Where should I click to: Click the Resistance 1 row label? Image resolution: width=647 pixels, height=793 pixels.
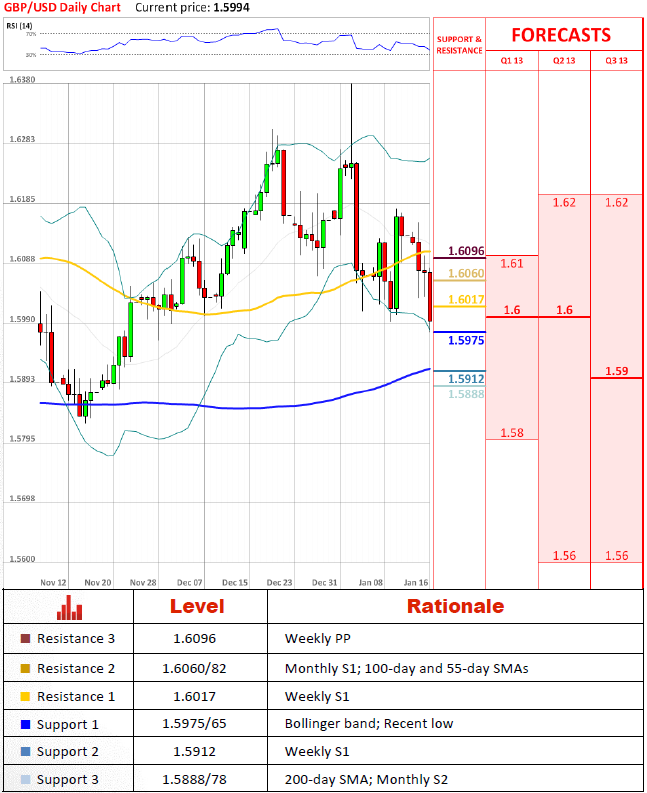(x=76, y=696)
